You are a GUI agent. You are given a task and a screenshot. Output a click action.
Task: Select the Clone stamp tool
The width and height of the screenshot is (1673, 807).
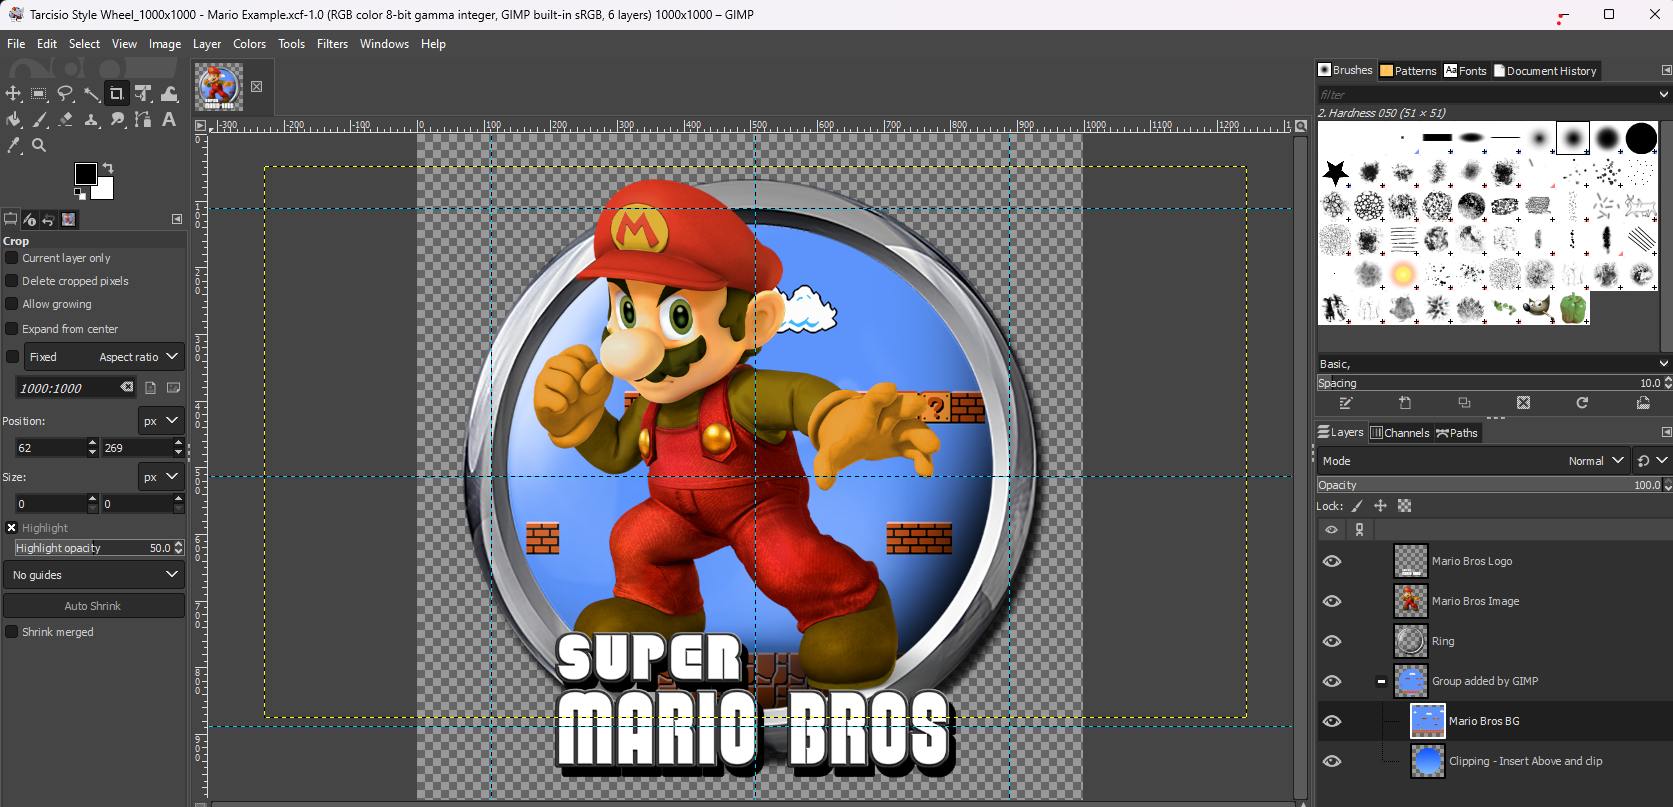click(91, 119)
